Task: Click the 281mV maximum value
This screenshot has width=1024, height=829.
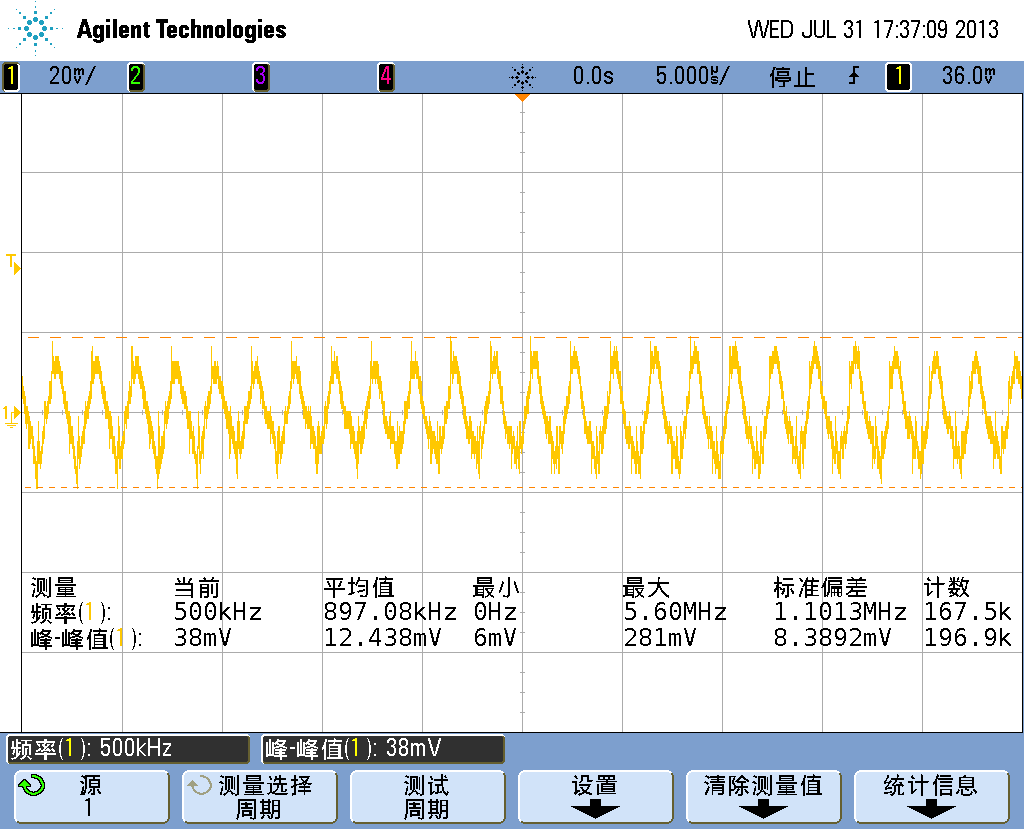Action: click(x=660, y=638)
